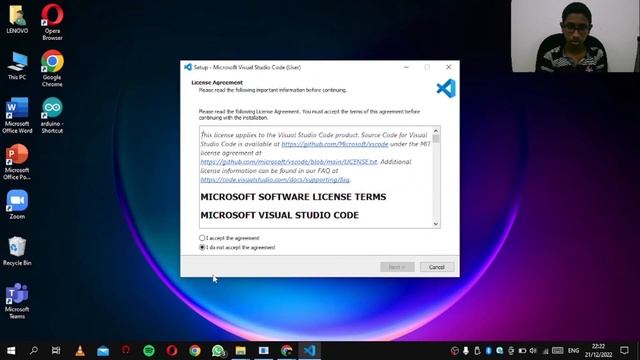Viewport: 640px width, 360px height.
Task: Click the 'MICROSOFT SOFTWARE LICENSE TERMS' heading
Action: 293,197
